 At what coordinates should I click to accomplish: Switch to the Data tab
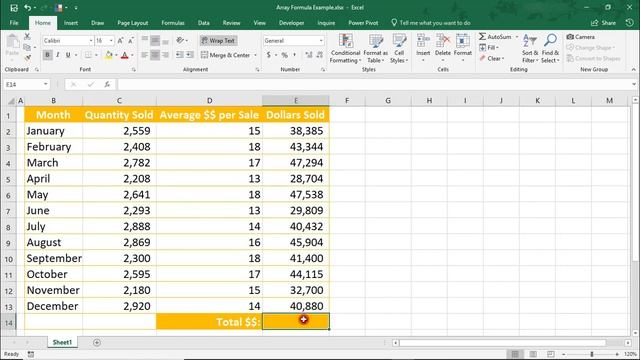pyautogui.click(x=204, y=23)
